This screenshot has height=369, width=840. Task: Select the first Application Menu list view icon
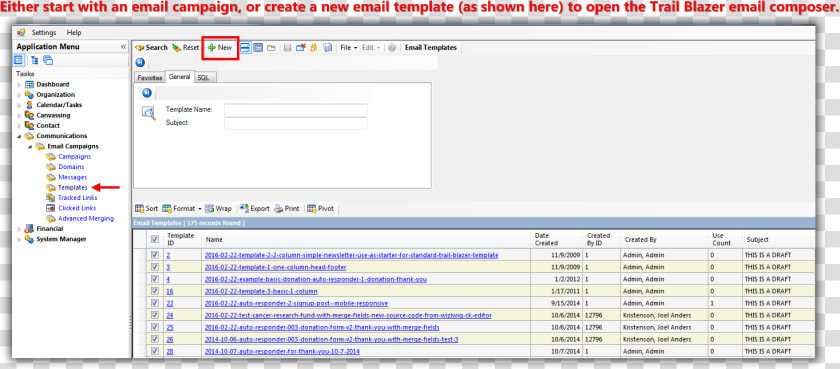(x=19, y=60)
